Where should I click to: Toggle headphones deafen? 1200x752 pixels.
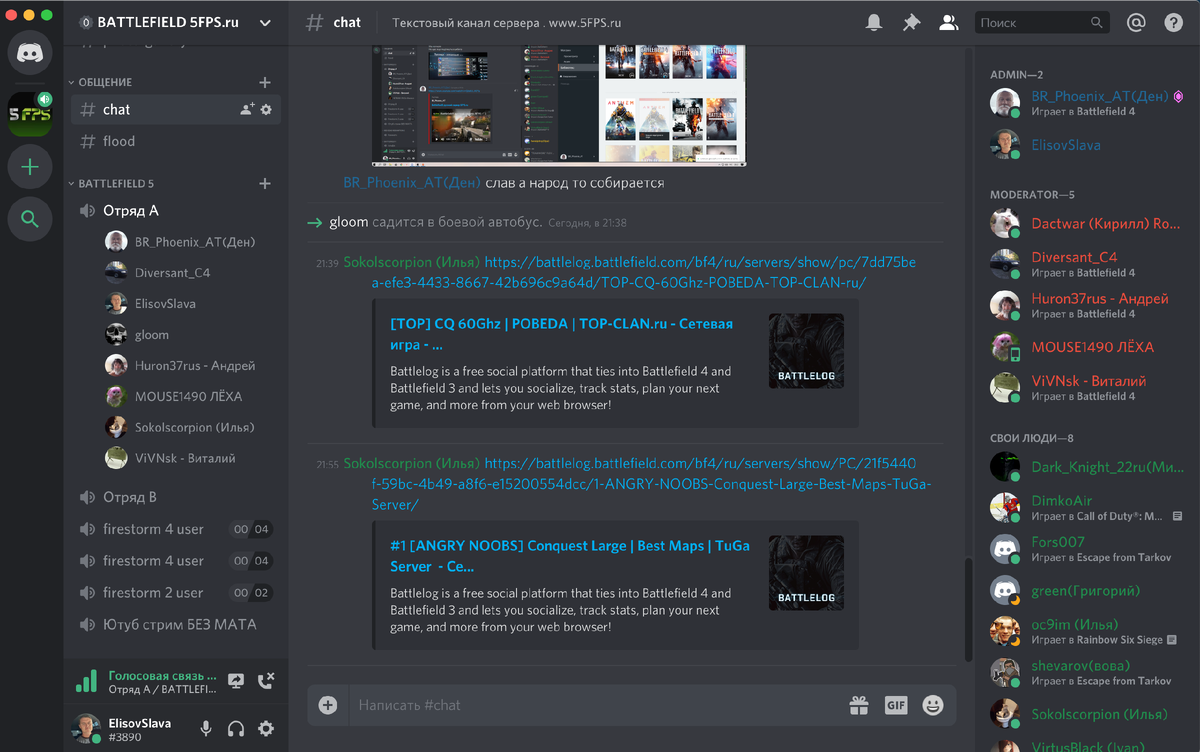click(236, 729)
